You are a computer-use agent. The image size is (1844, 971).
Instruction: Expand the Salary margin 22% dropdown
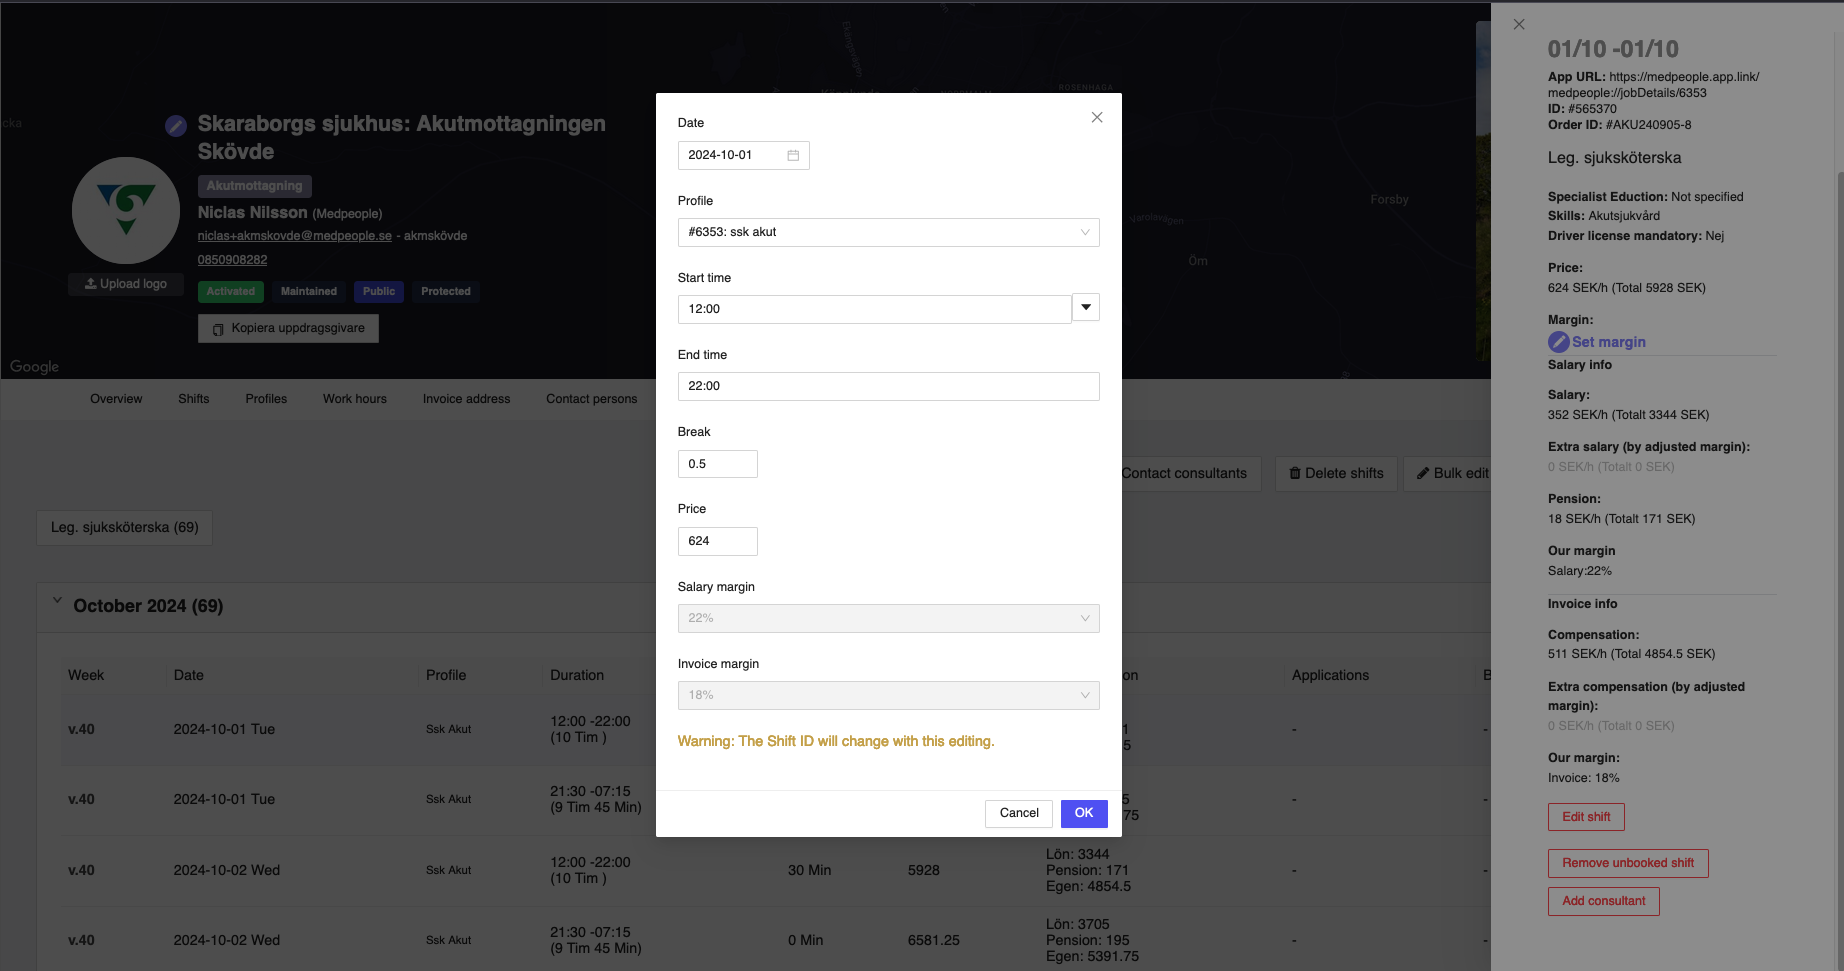coord(888,618)
